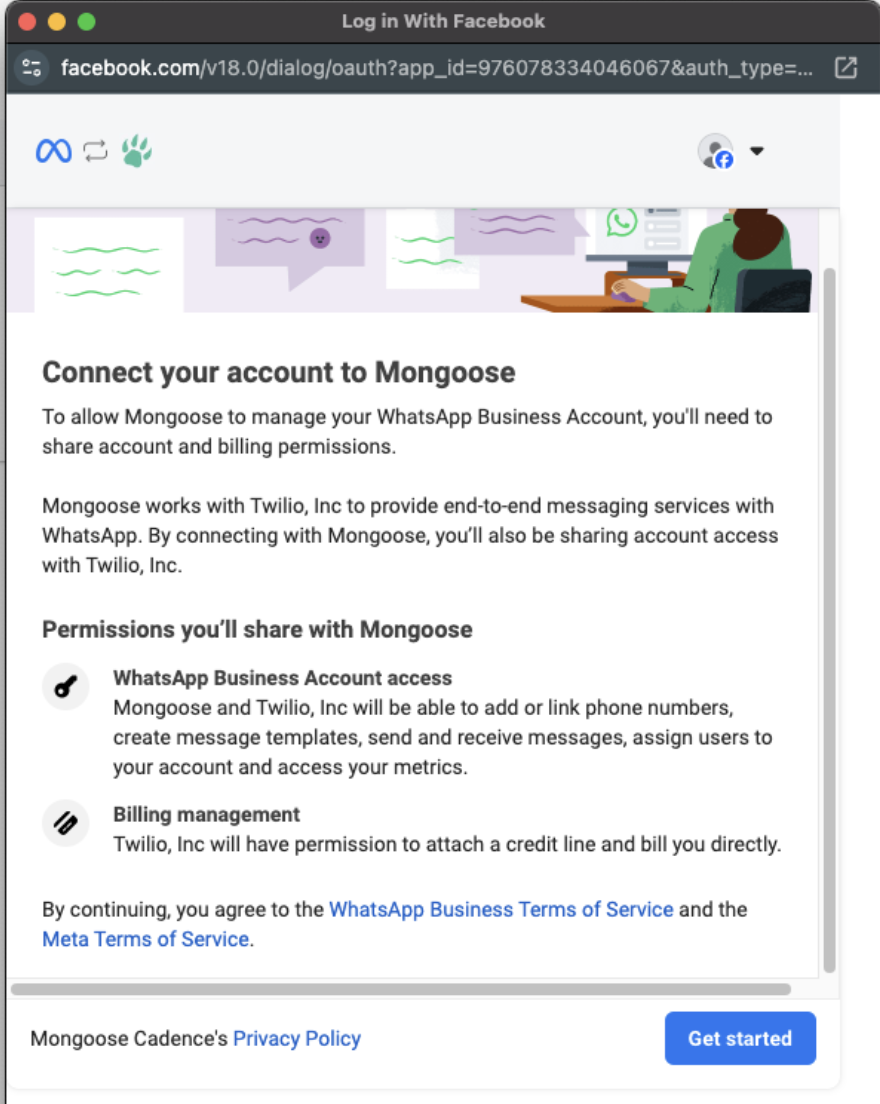Screen dimensions: 880x1104
Task: Expand the account switcher dropdown arrow
Action: point(757,151)
